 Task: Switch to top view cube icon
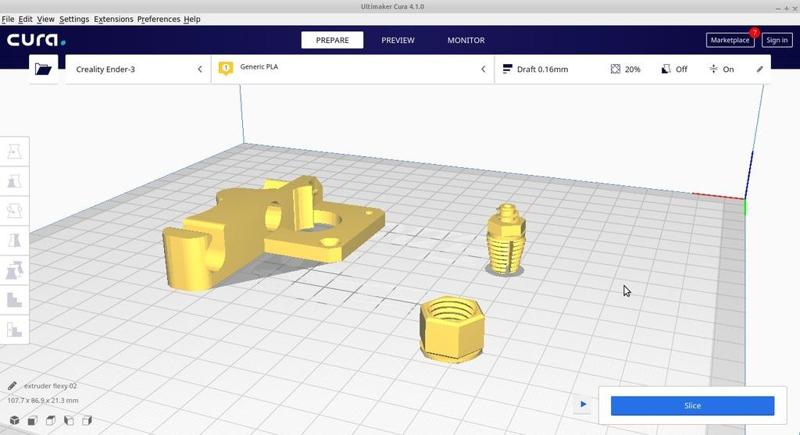pos(51,420)
